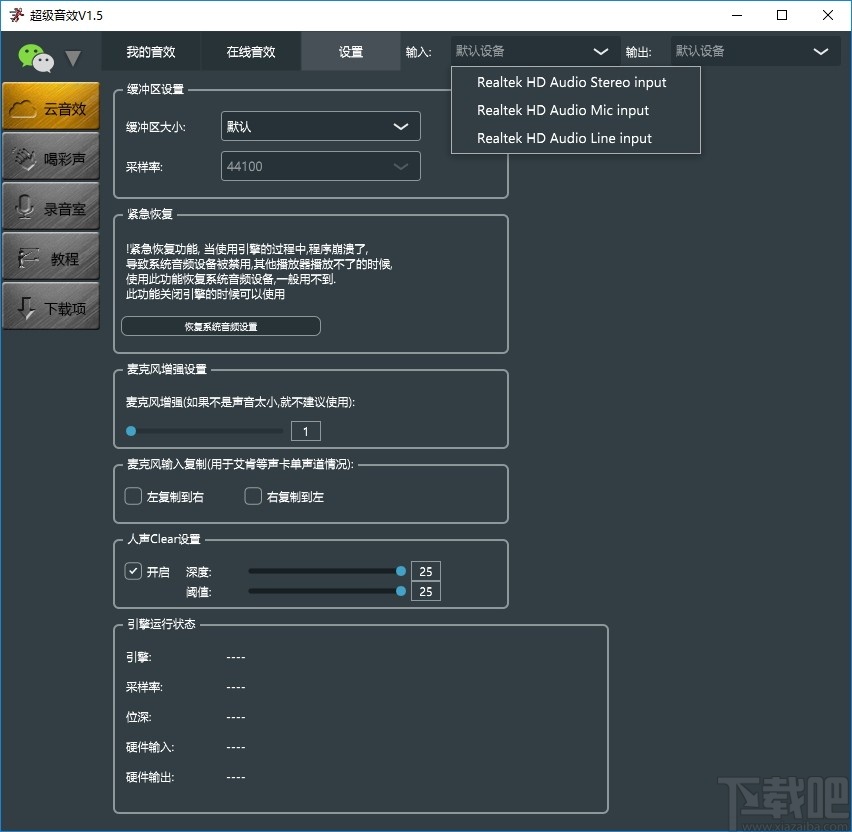Viewport: 852px width, 832px height.
Task: Expand the 采样率 sample rate dropdown
Action: (320, 166)
